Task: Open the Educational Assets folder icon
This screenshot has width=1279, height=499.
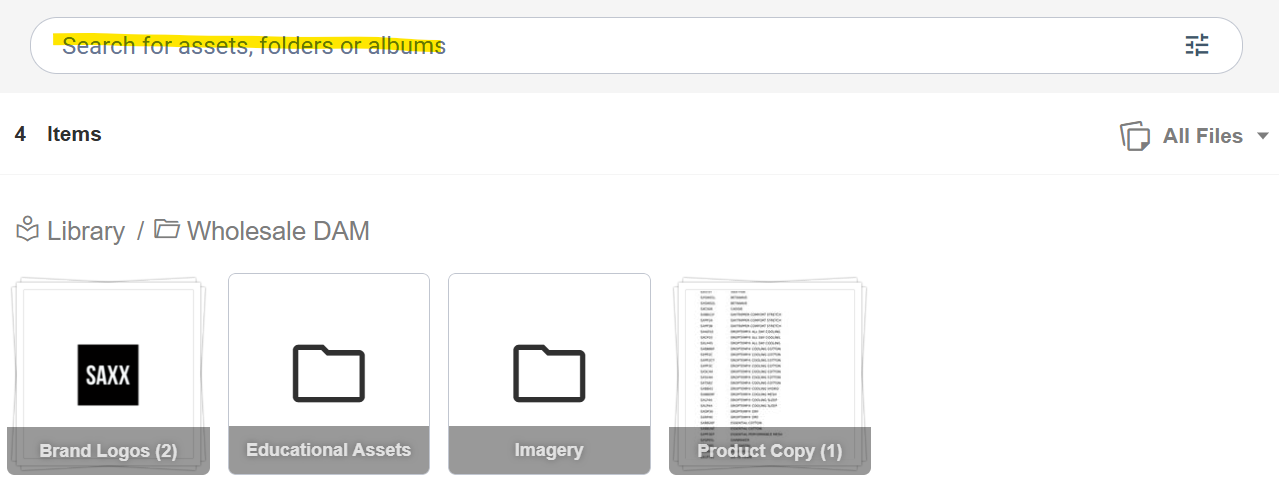Action: 328,372
